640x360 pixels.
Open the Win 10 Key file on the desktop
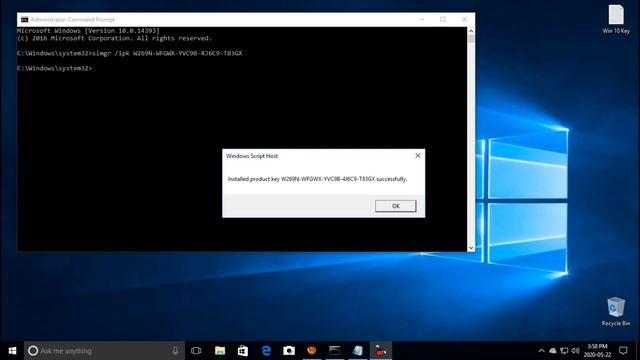(x=616, y=19)
